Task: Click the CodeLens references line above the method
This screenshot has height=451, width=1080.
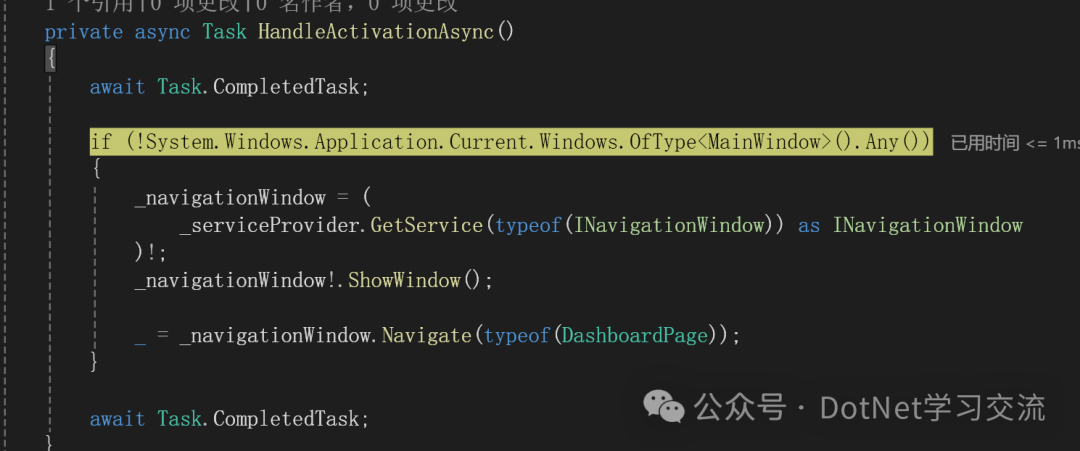Action: (251, 6)
